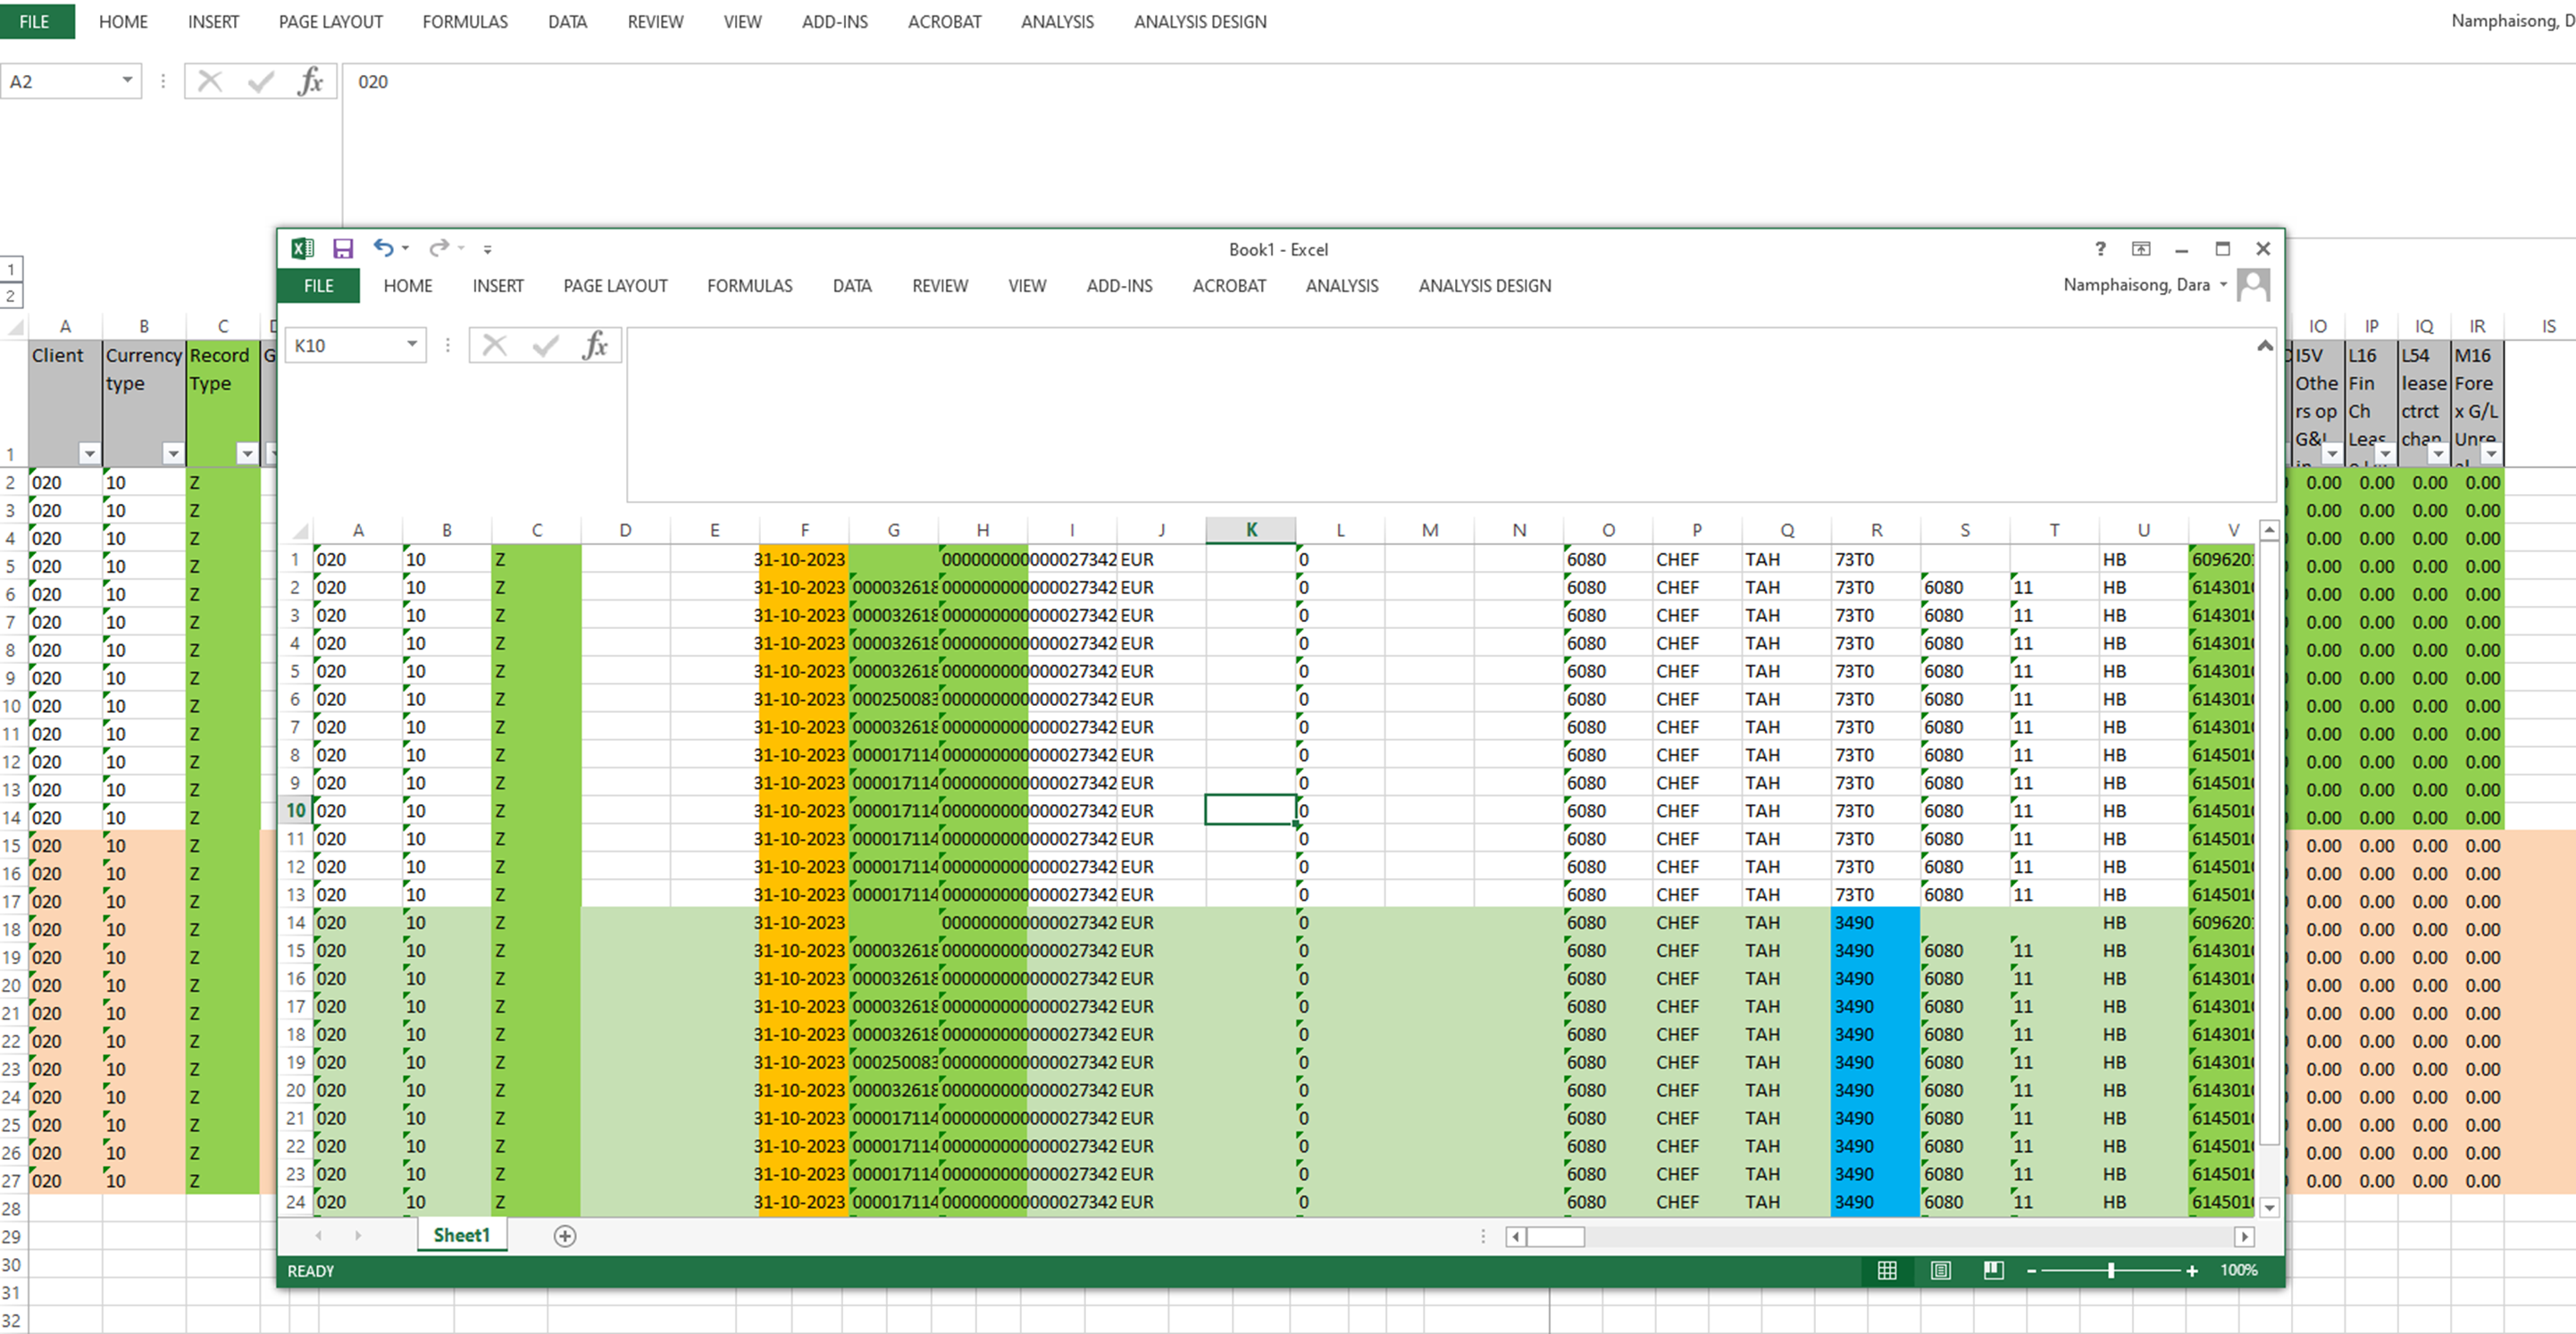The width and height of the screenshot is (2576, 1334).
Task: Click Insert Function fx icon in Book1
Action: point(595,346)
